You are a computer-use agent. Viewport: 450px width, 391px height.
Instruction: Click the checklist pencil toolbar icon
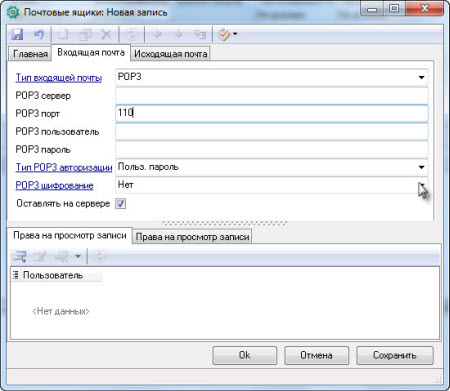pos(224,34)
